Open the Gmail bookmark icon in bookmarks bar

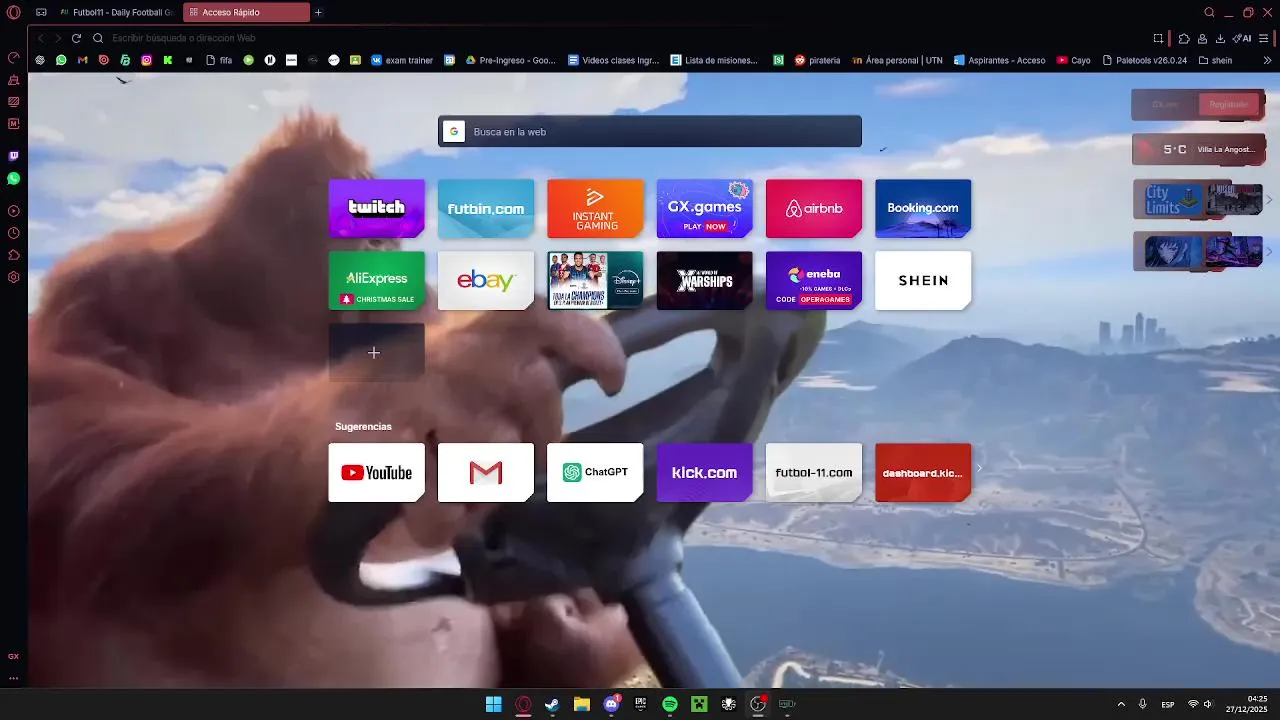83,60
